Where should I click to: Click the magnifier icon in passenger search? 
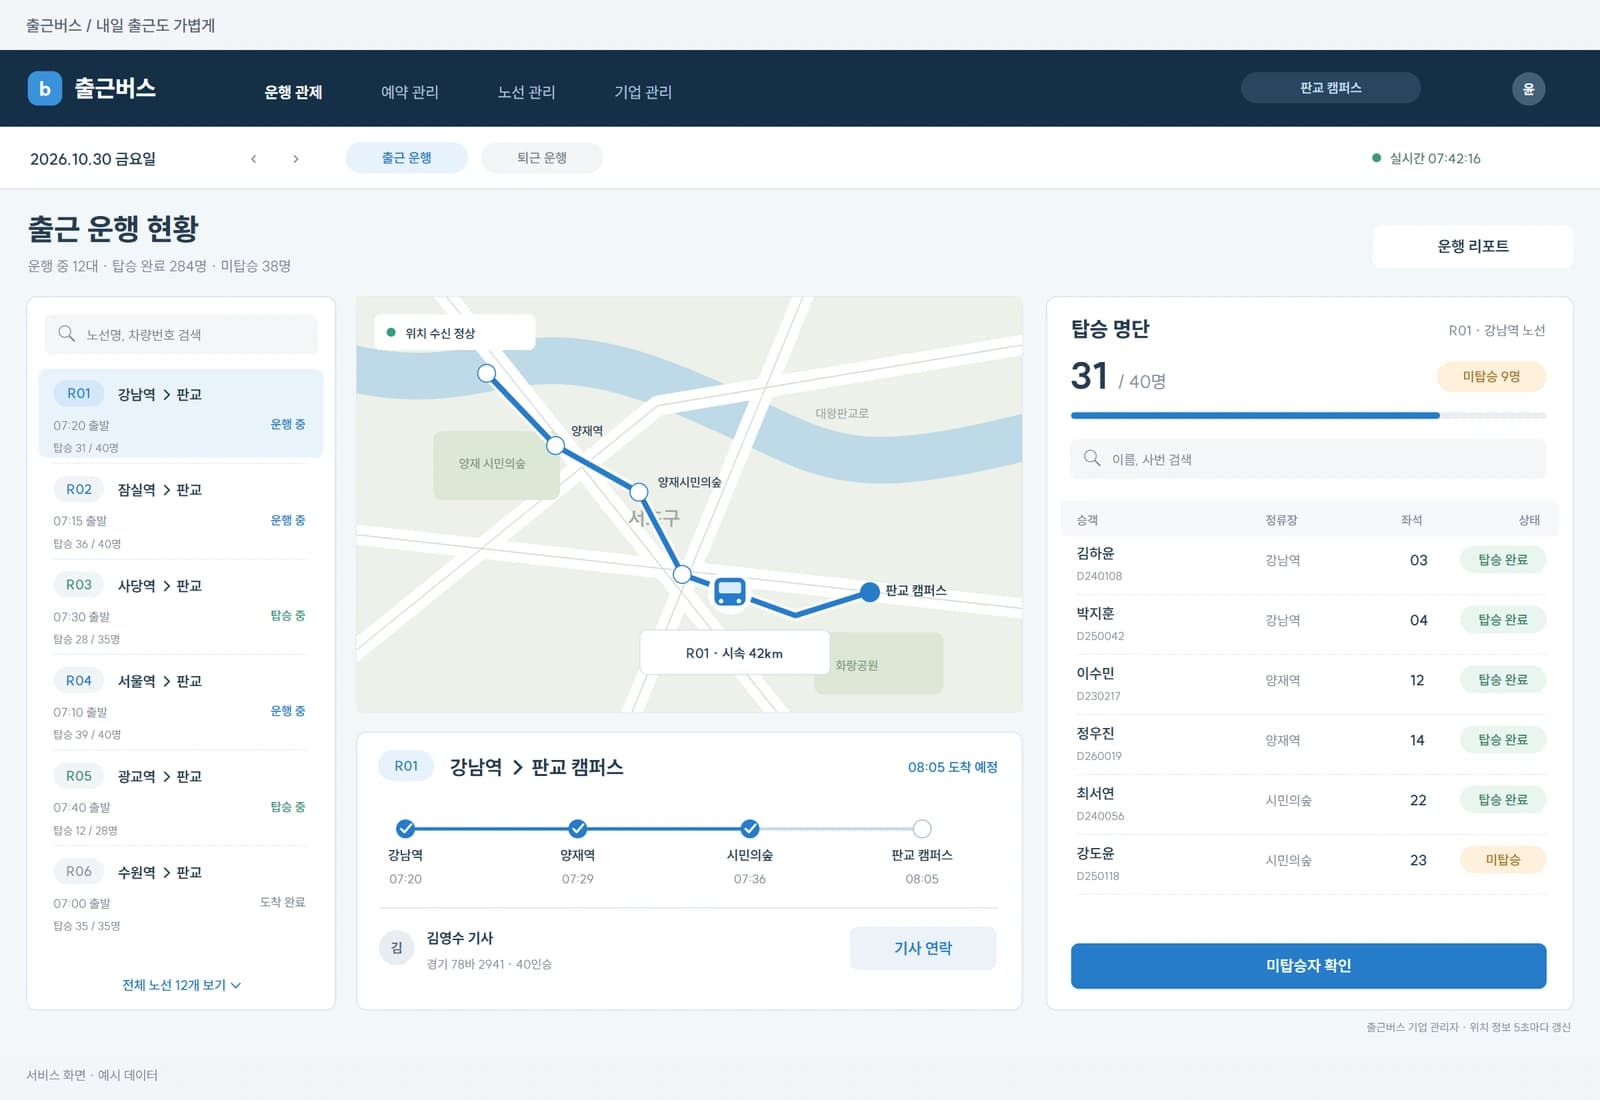[1092, 458]
